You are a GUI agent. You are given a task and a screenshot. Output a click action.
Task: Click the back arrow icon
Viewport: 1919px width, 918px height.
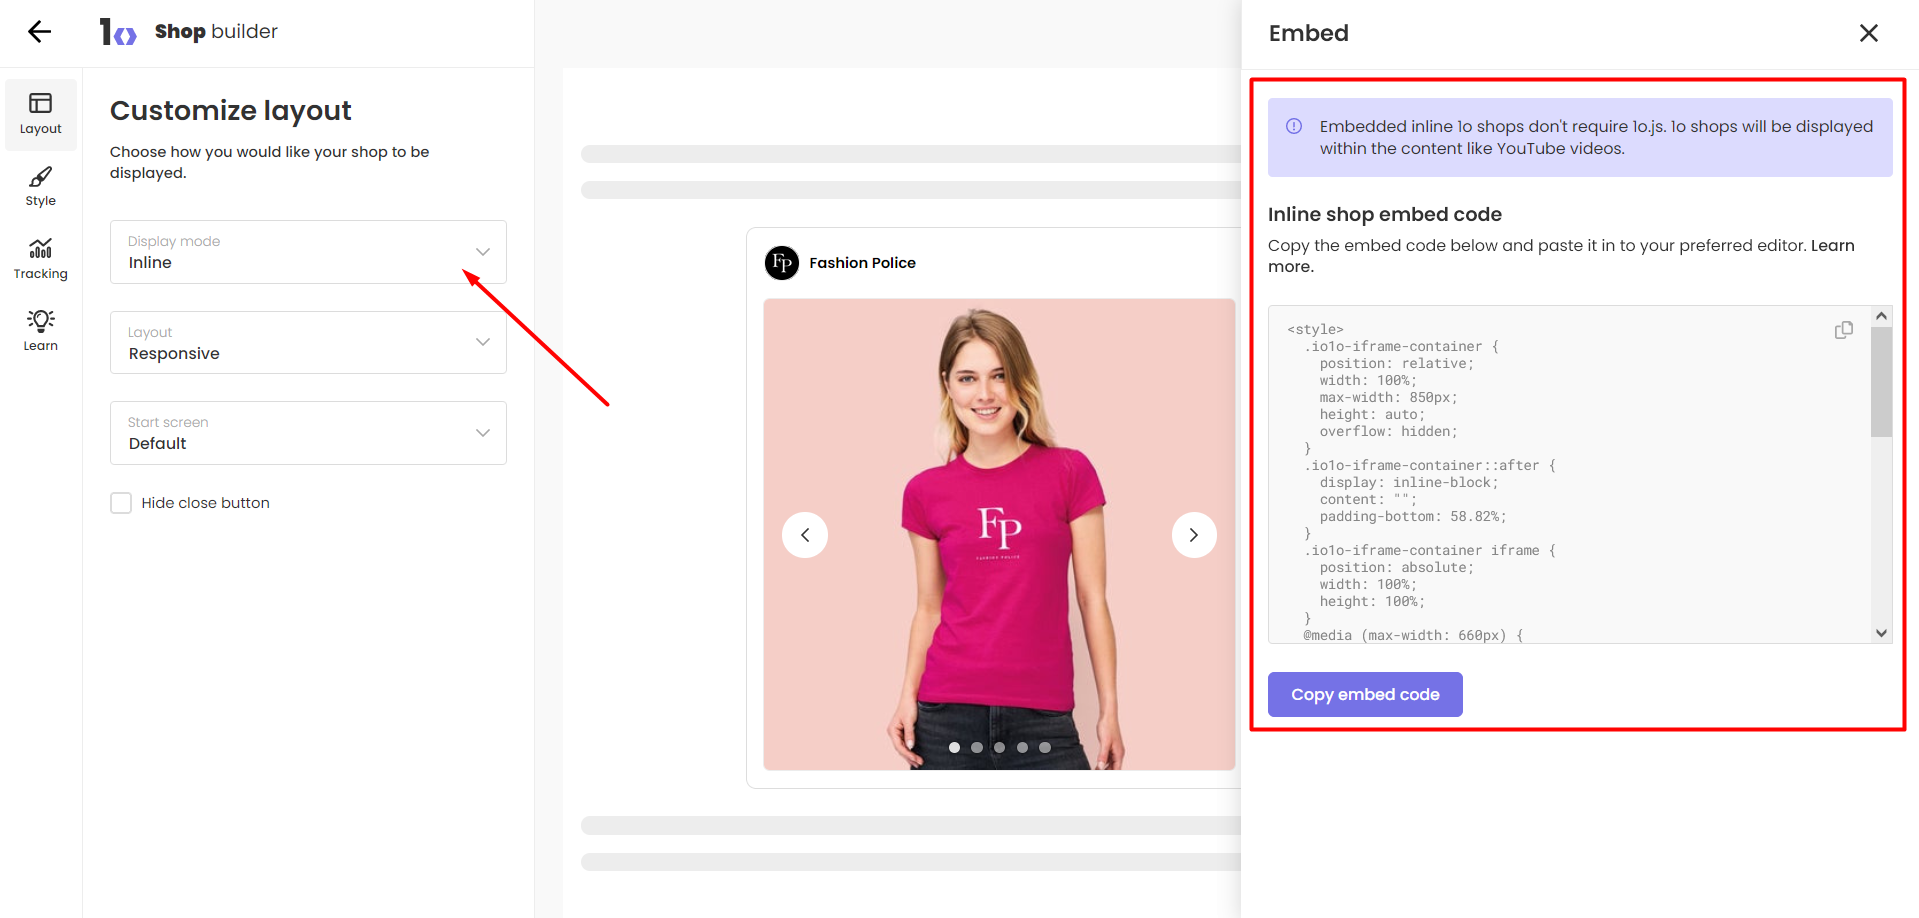(x=39, y=32)
